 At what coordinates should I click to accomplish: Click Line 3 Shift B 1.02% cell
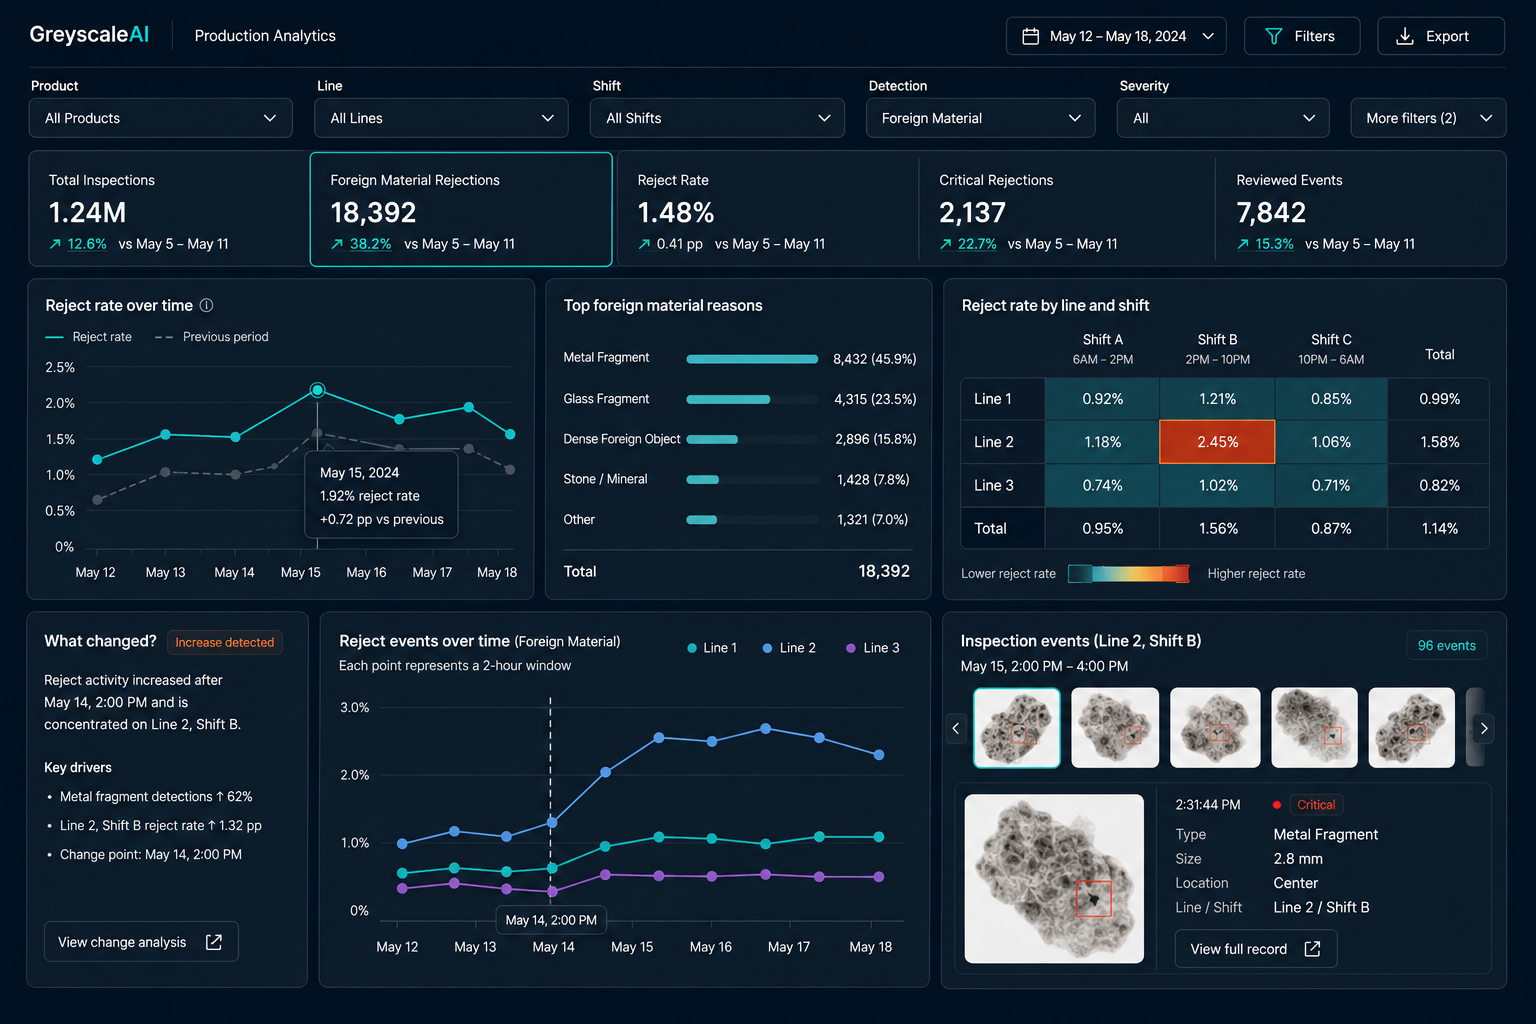click(x=1217, y=485)
